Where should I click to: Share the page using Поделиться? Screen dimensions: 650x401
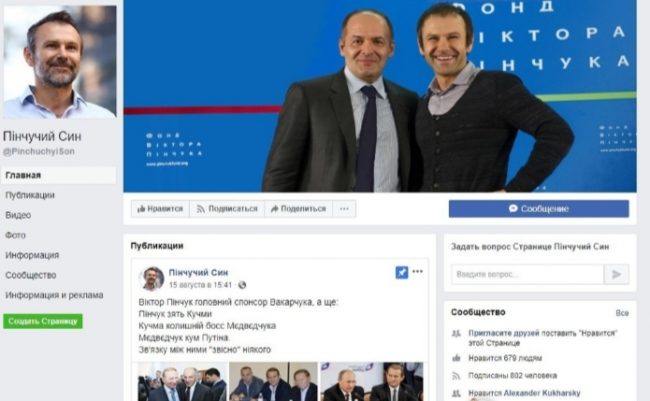(x=298, y=209)
